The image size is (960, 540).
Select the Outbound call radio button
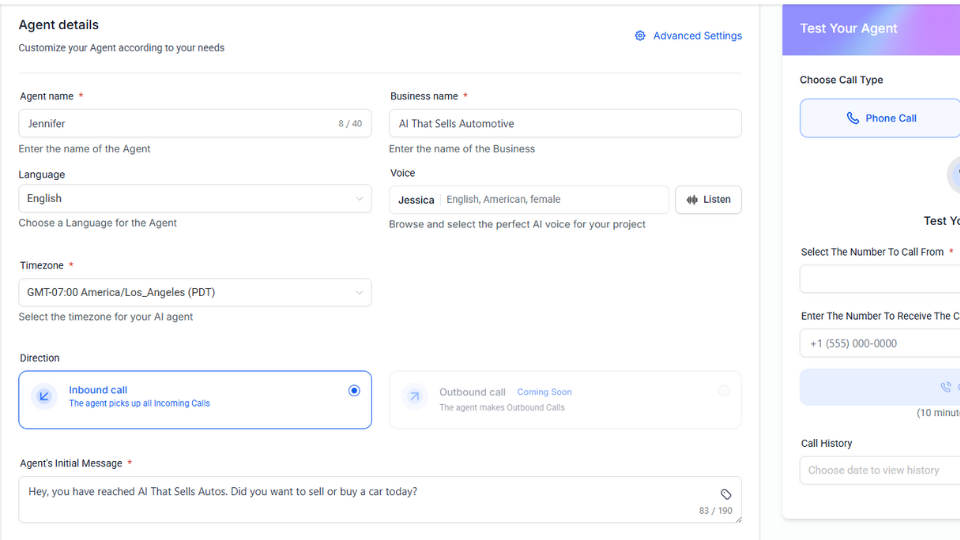click(724, 391)
